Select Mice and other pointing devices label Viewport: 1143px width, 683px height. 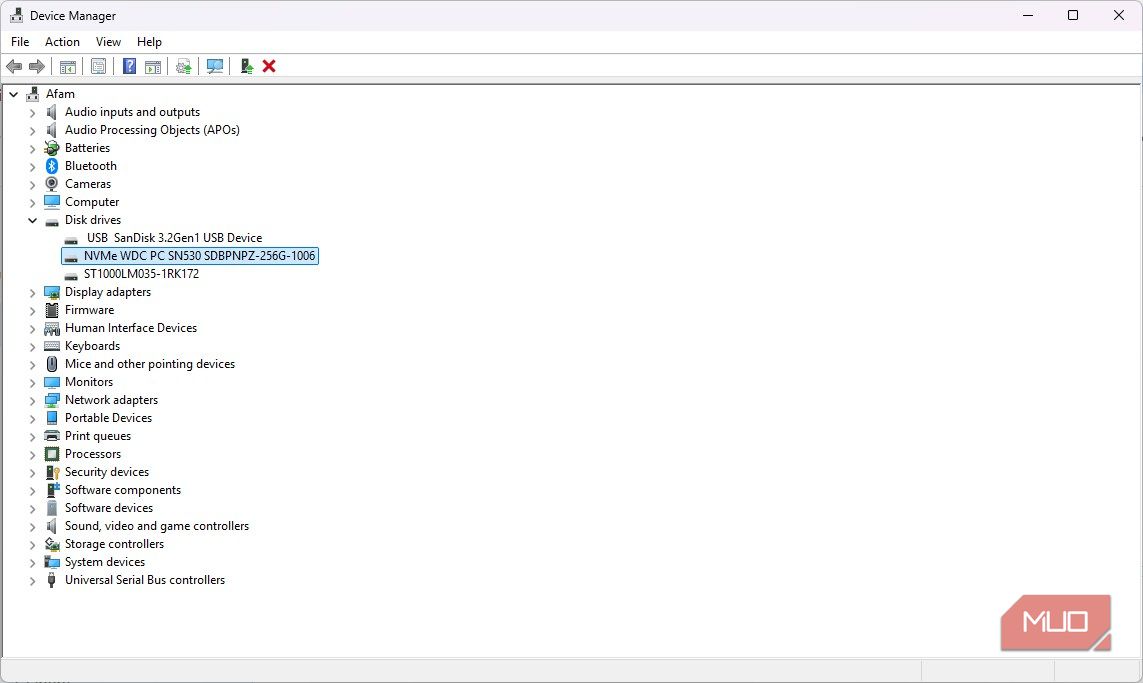(x=149, y=364)
